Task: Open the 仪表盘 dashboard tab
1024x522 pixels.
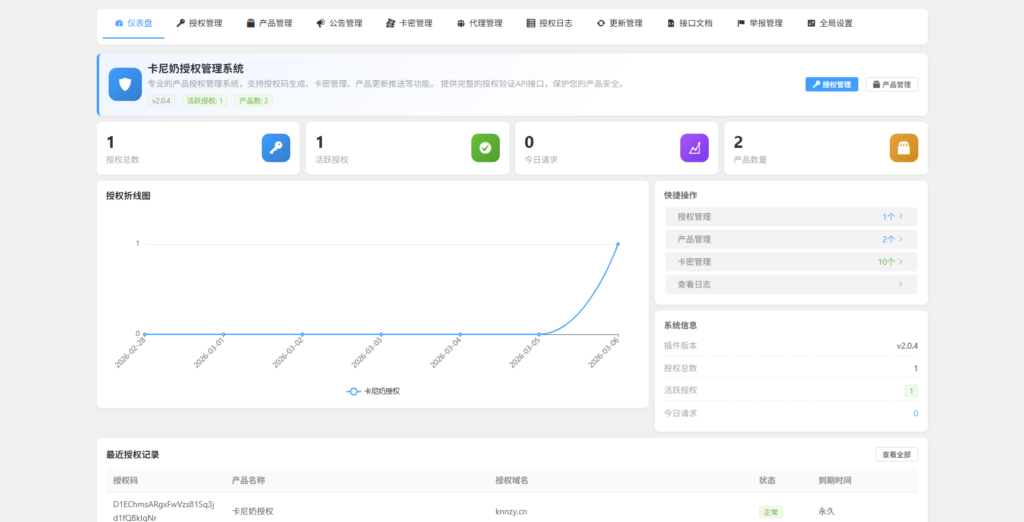Action: [x=134, y=23]
